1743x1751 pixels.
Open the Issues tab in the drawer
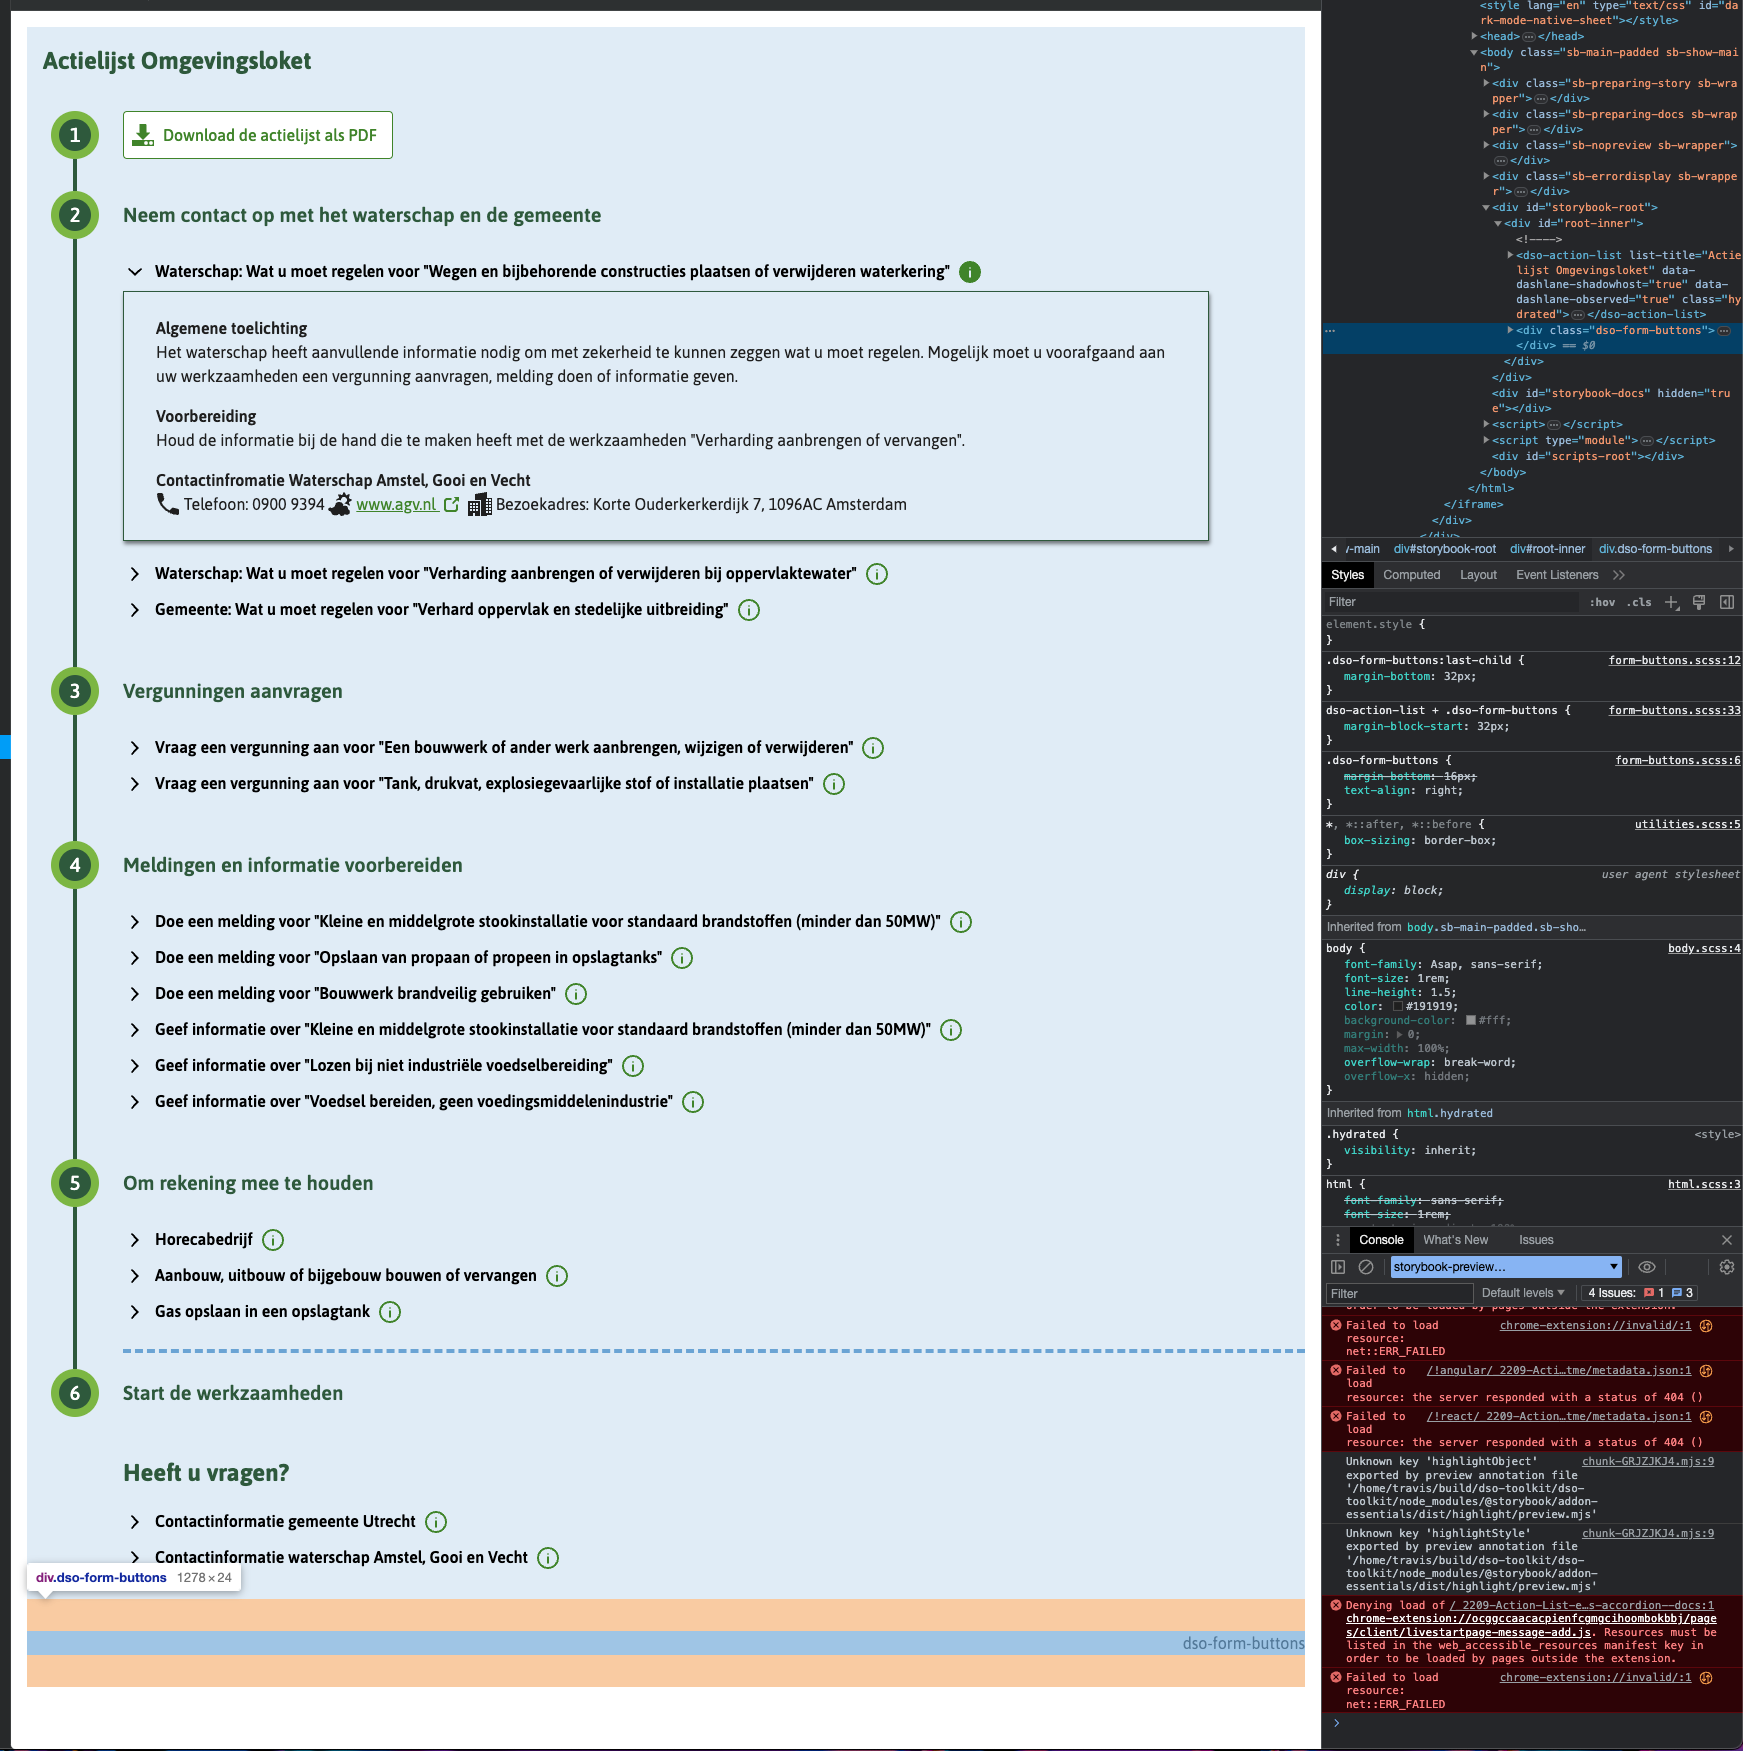pyautogui.click(x=1536, y=1239)
